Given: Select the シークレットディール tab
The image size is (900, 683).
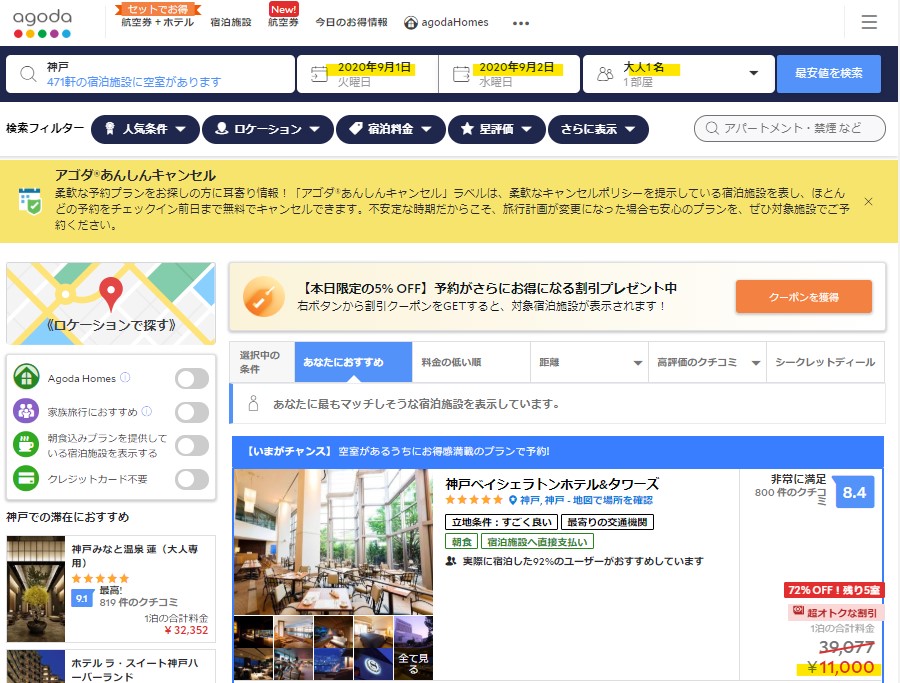Looking at the screenshot, I should pyautogui.click(x=825, y=362).
